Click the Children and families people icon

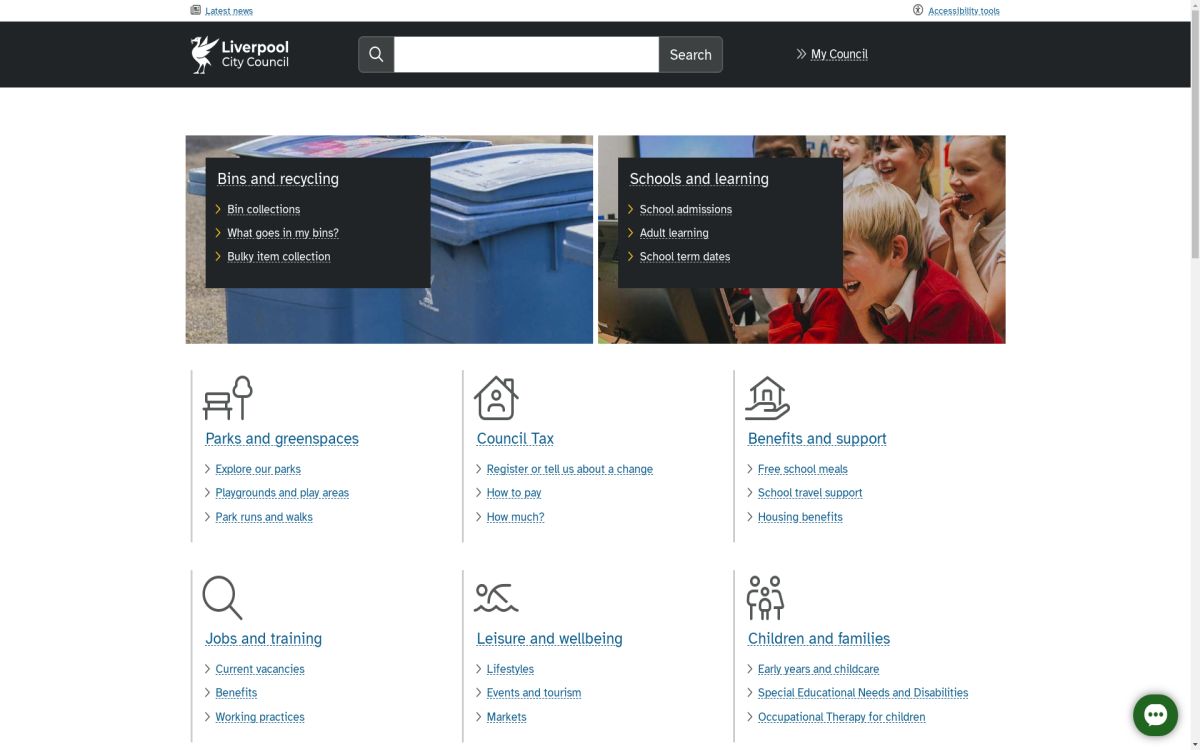[x=764, y=597]
